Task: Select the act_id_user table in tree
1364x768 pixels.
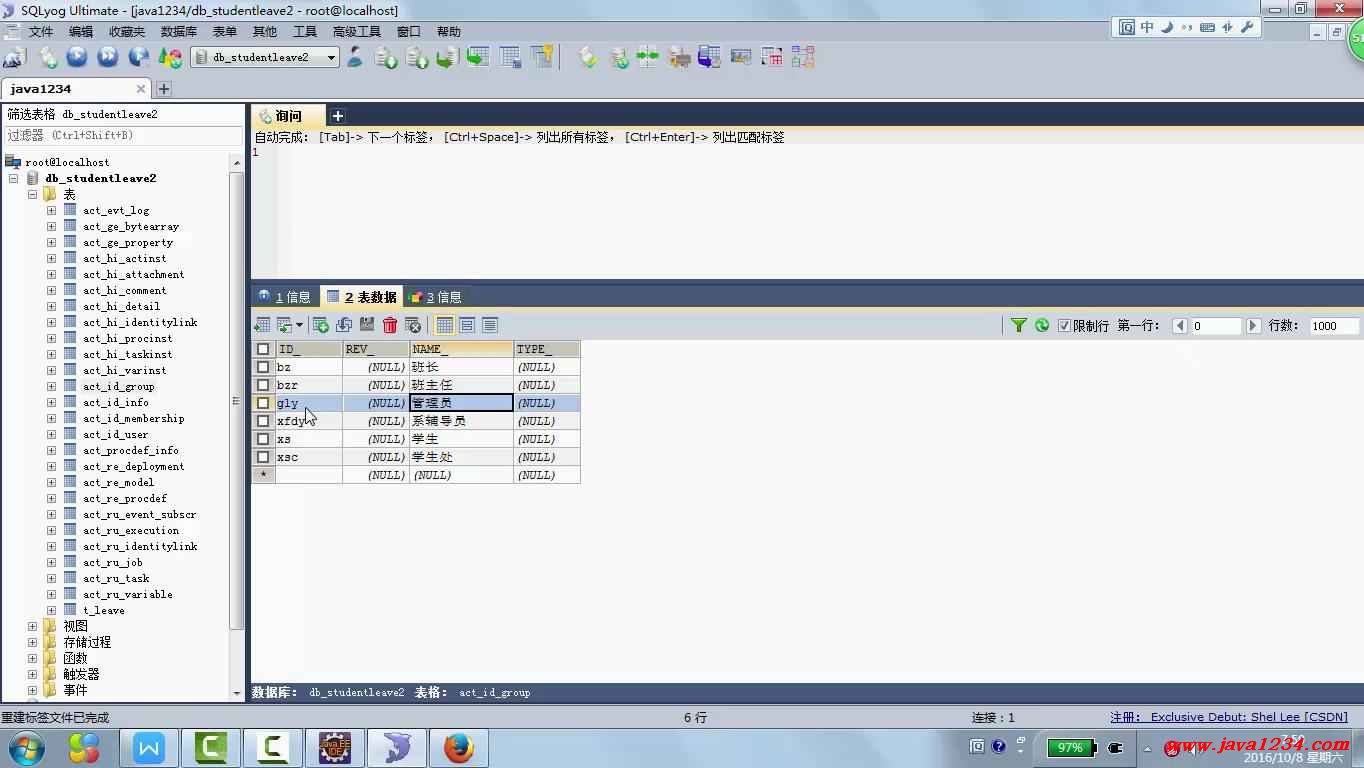Action: pos(115,434)
